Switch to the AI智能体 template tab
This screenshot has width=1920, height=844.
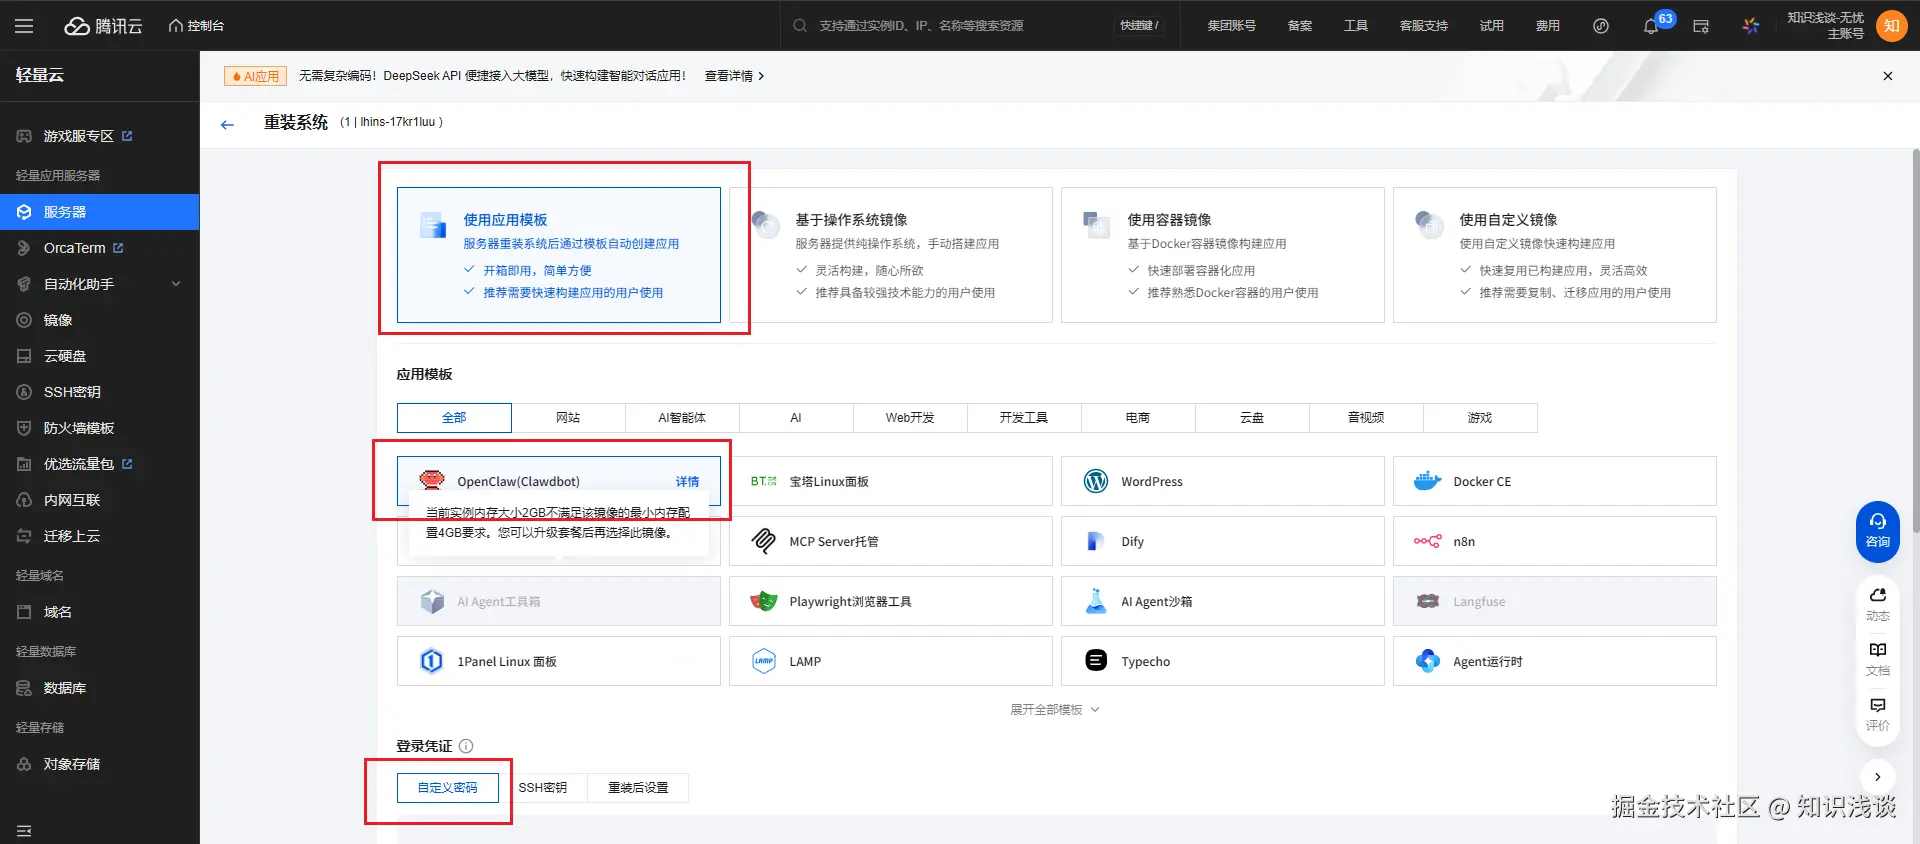(x=682, y=418)
